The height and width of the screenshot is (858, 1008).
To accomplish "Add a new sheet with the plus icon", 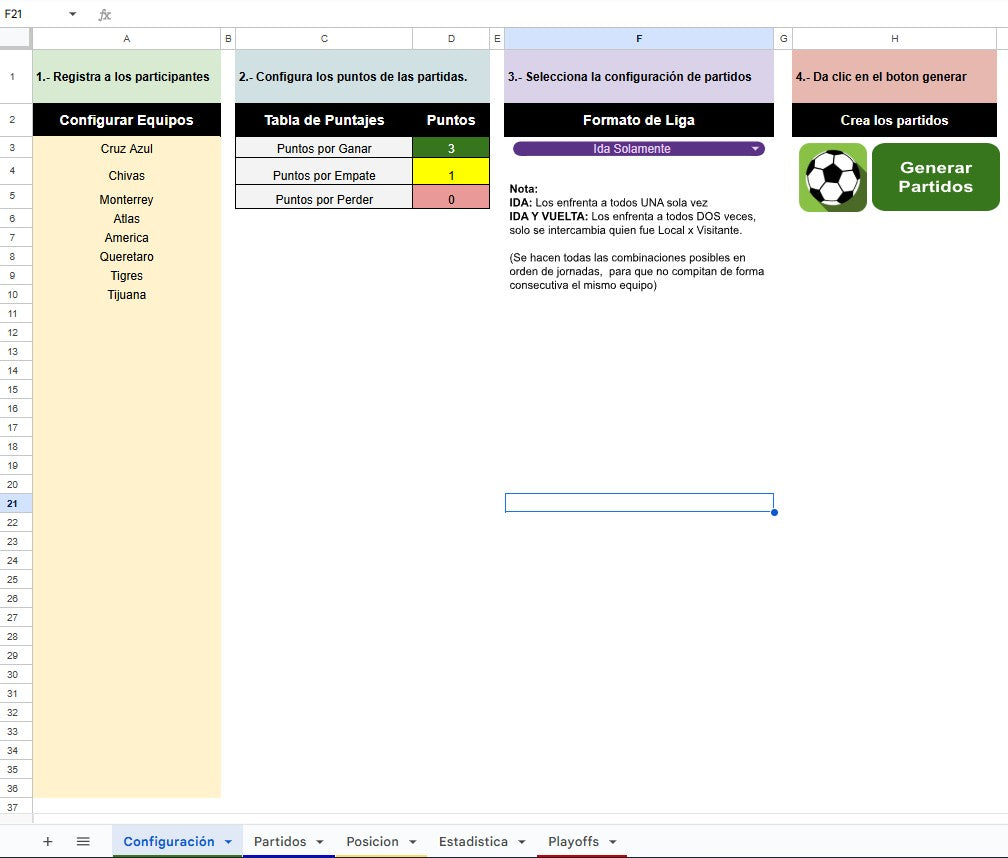I will [47, 841].
